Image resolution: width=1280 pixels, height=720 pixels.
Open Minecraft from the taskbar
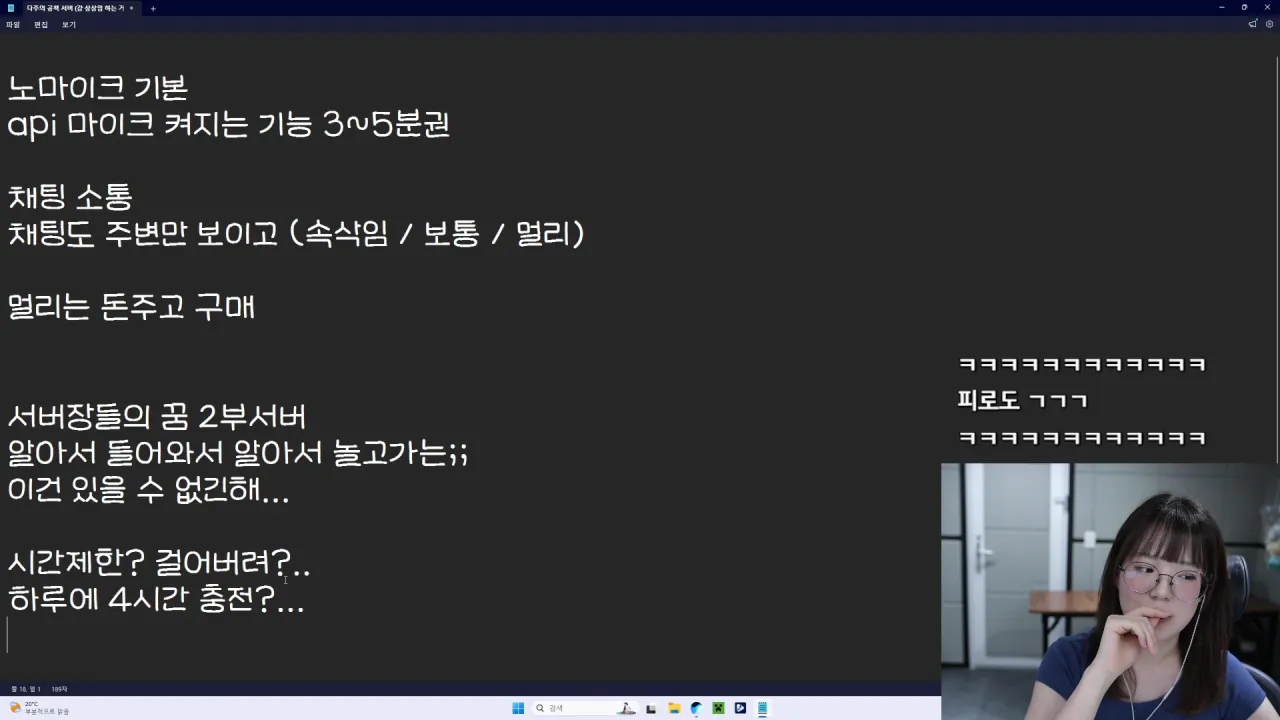tap(718, 708)
